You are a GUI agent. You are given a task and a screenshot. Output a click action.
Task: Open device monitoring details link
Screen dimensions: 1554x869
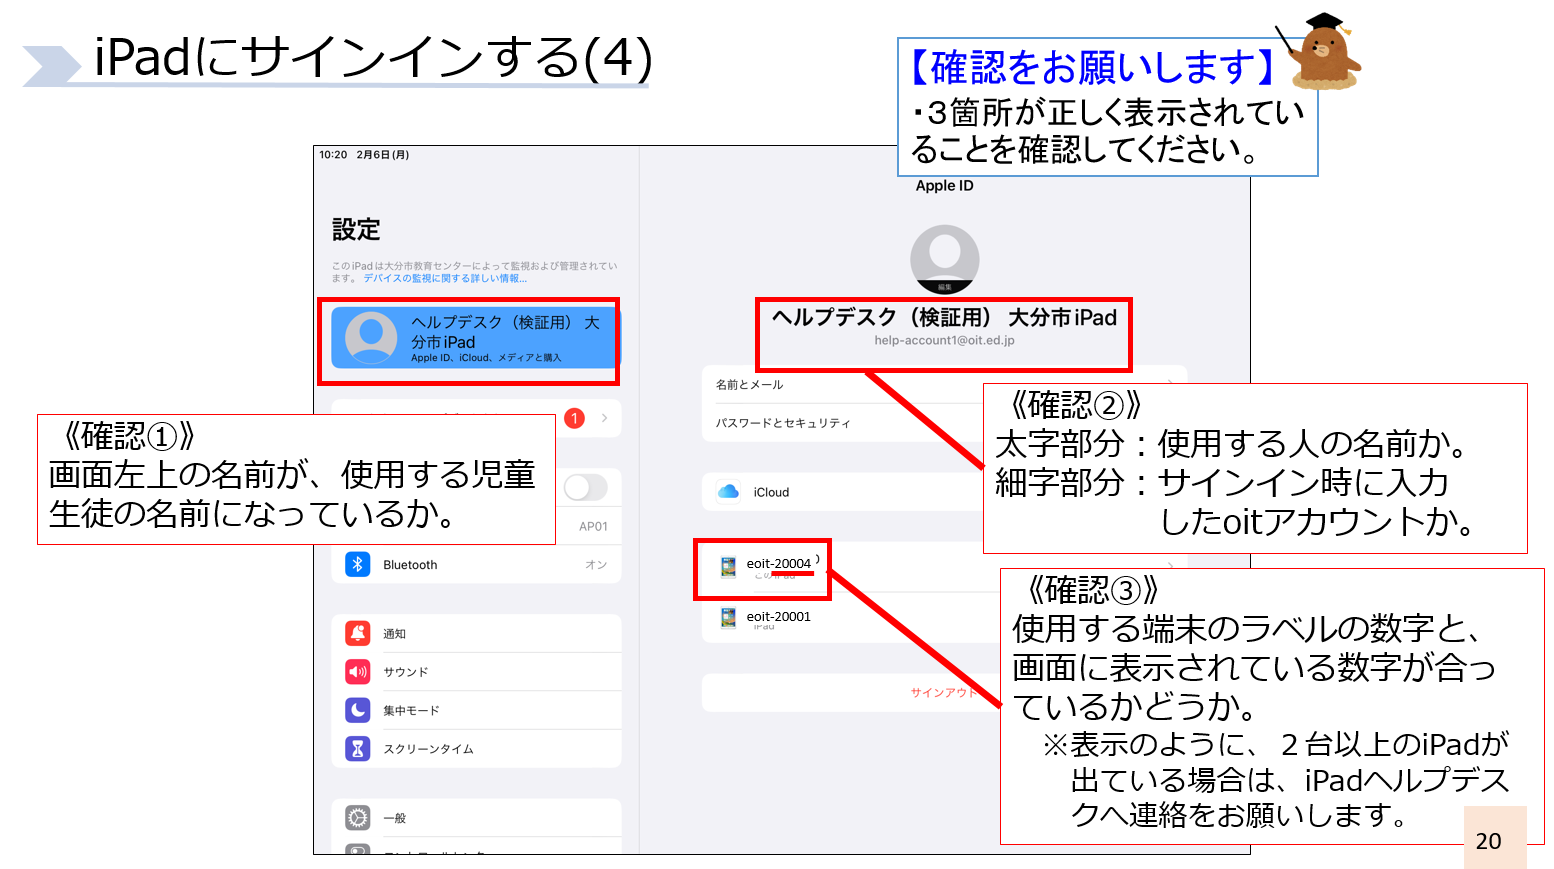(x=445, y=278)
